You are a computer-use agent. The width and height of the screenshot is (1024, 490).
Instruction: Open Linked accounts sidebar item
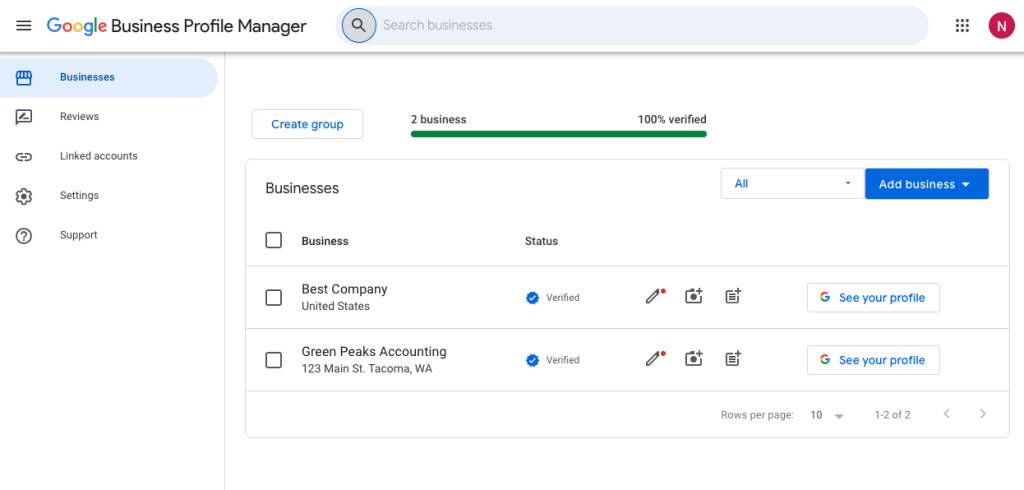point(108,157)
